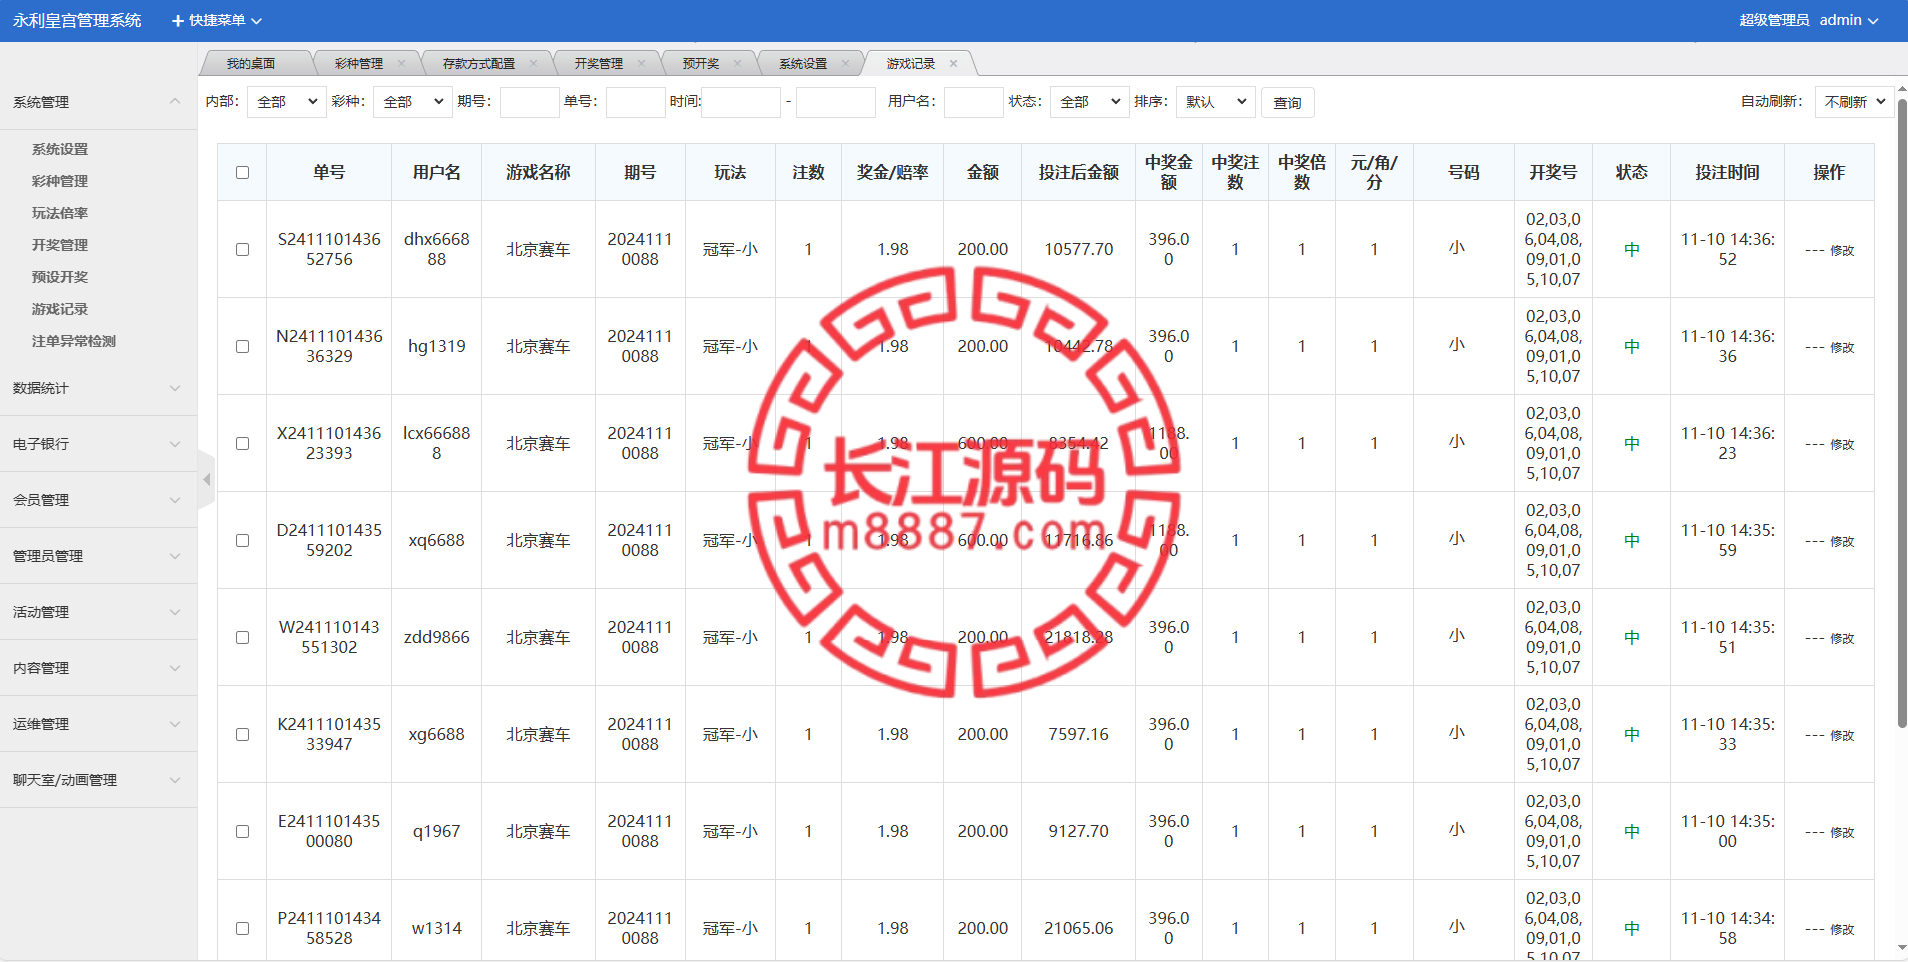The height and width of the screenshot is (962, 1908).
Task: Click the plus icon beside 快捷菜单
Action: pyautogui.click(x=178, y=21)
